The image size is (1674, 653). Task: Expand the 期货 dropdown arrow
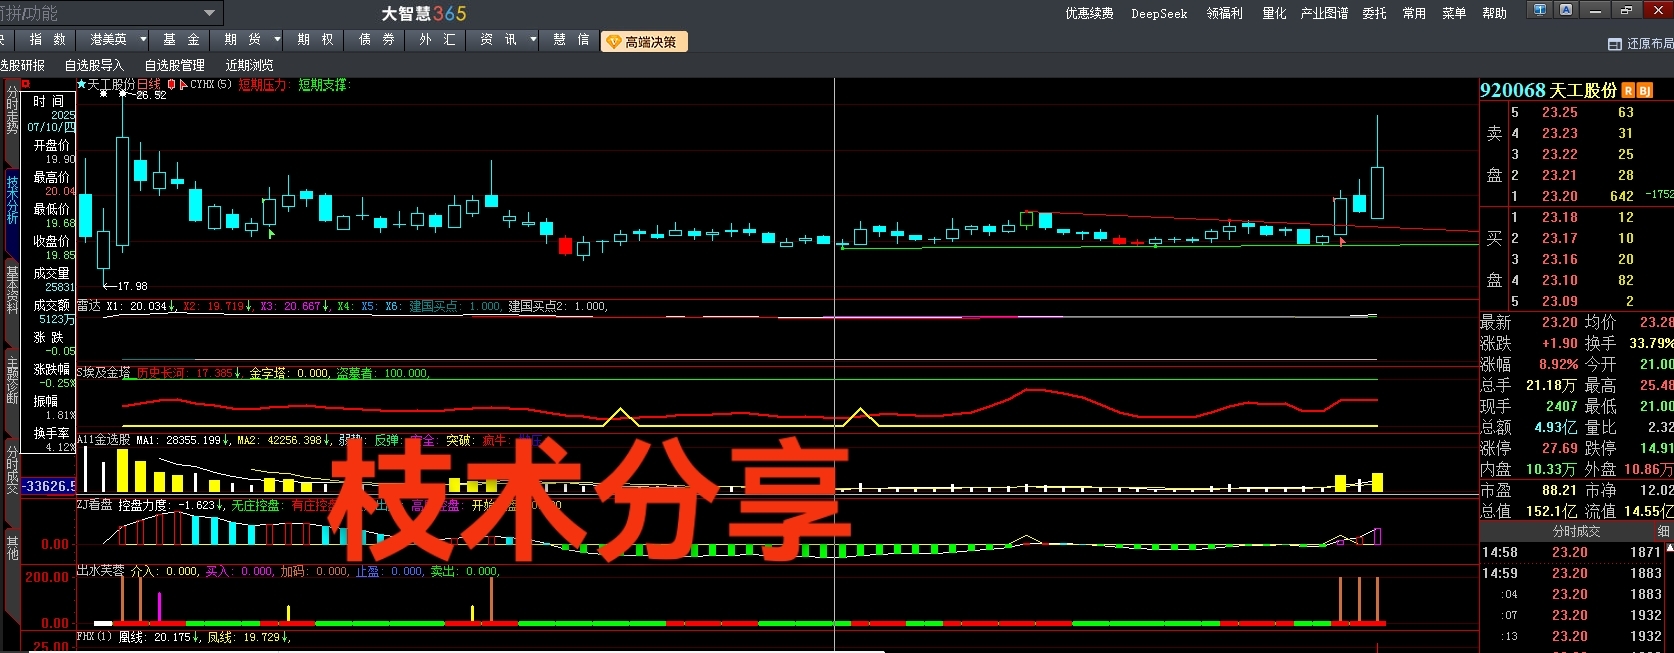(x=275, y=39)
